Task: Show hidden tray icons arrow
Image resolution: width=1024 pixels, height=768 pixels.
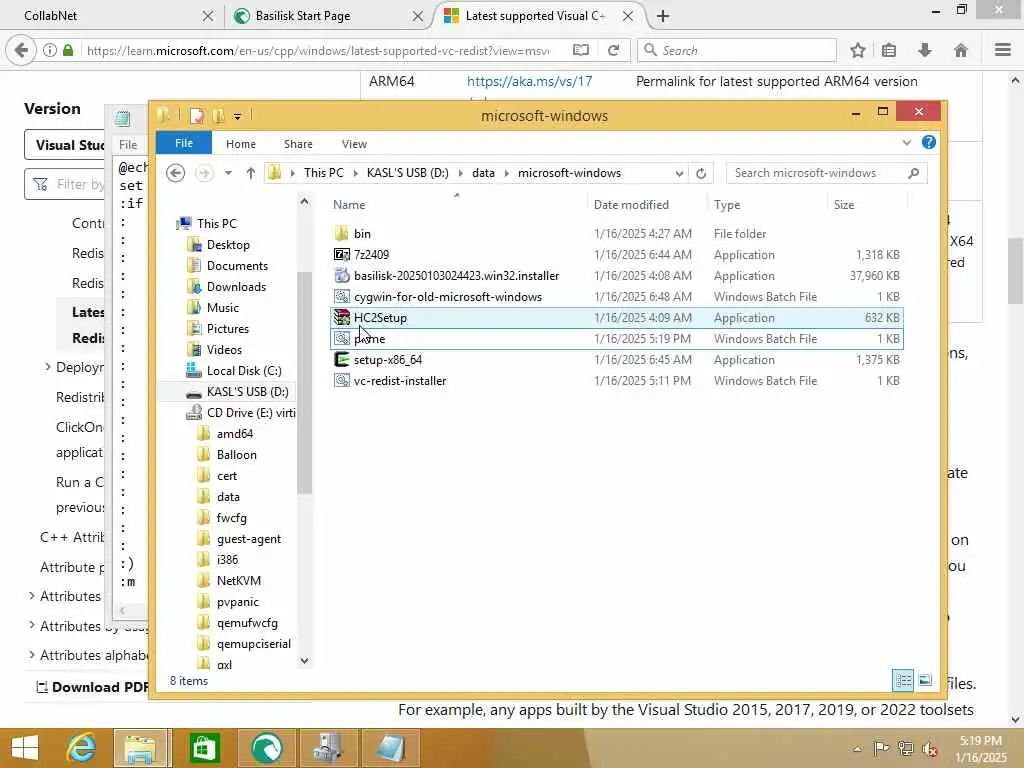Action: pos(857,748)
